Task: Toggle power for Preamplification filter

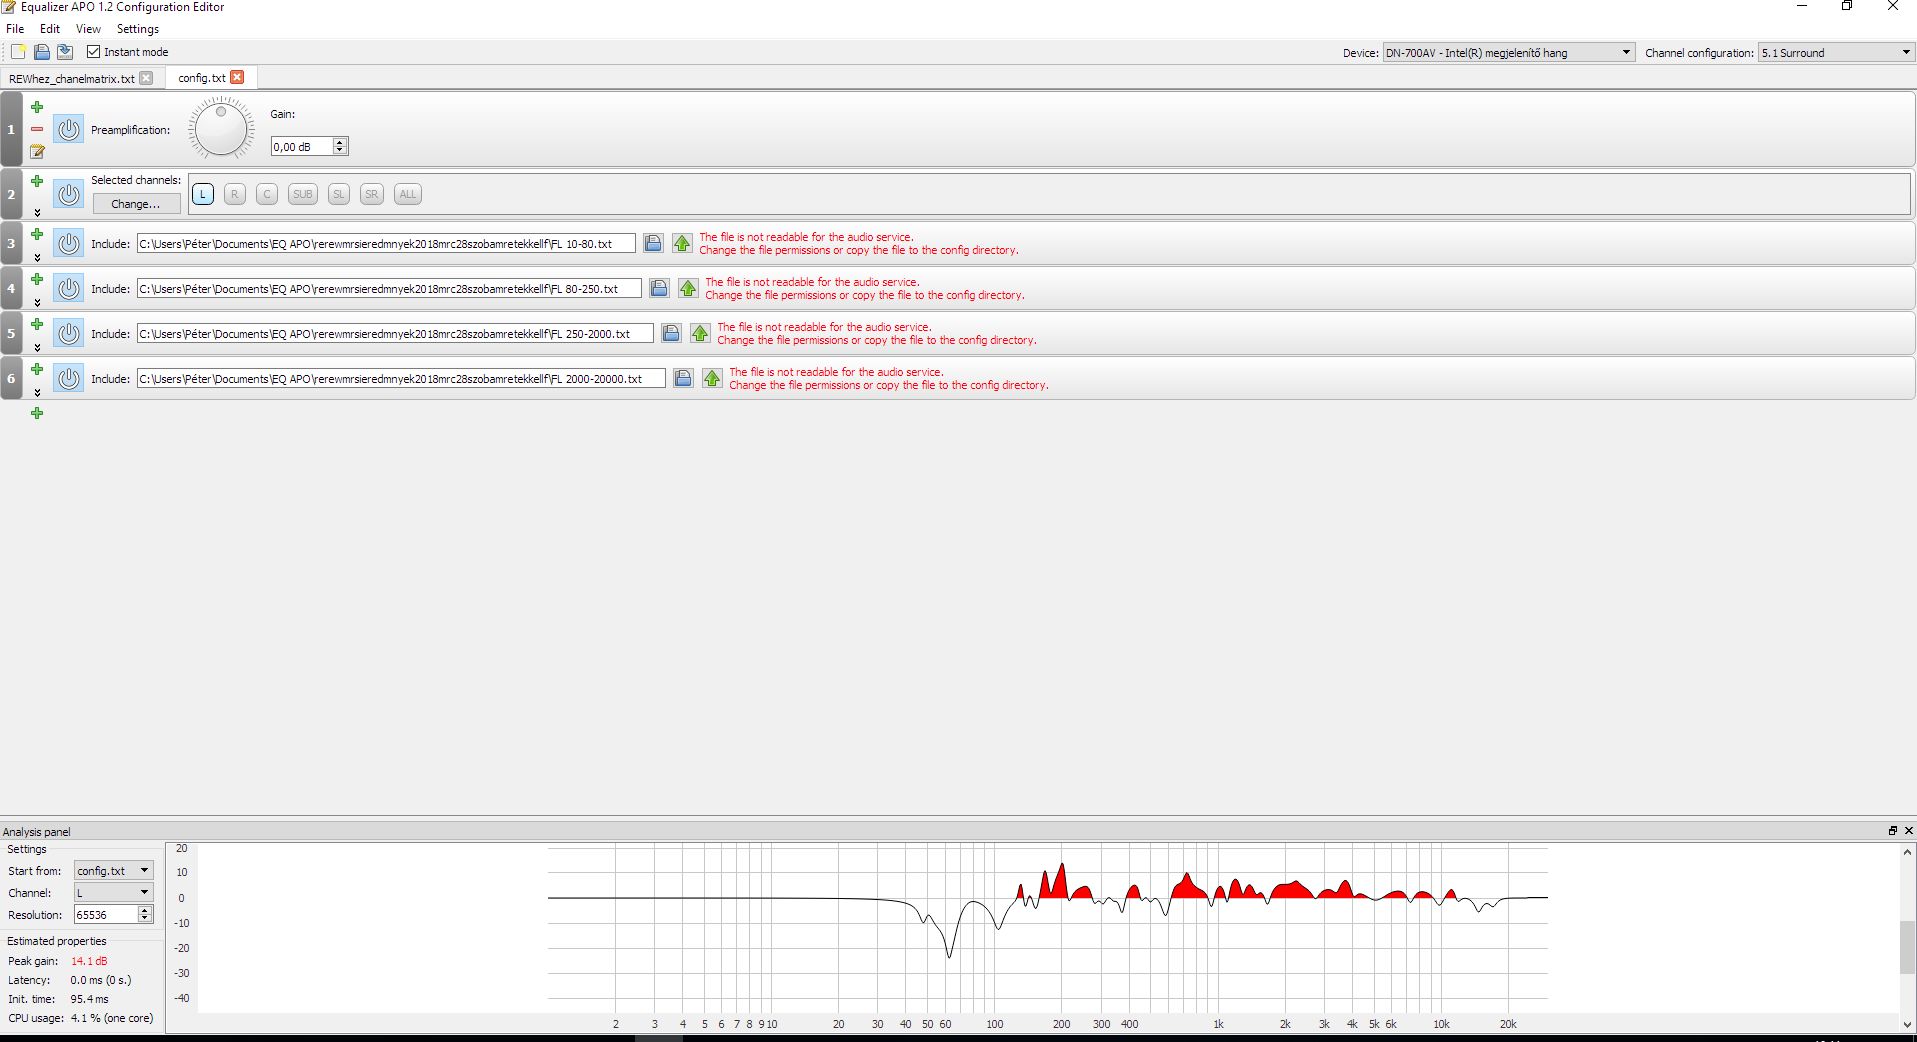Action: pos(68,129)
